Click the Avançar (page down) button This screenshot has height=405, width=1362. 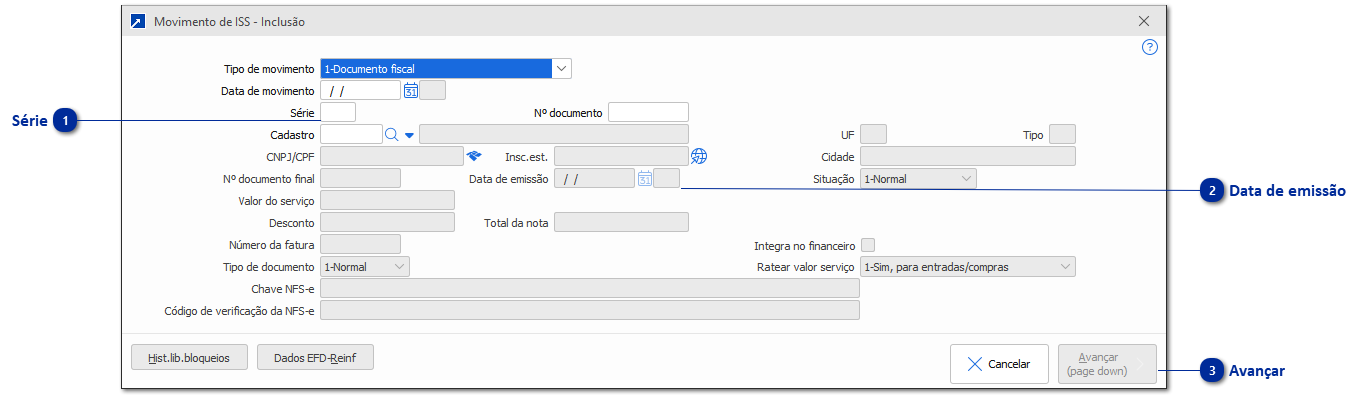(x=1107, y=364)
